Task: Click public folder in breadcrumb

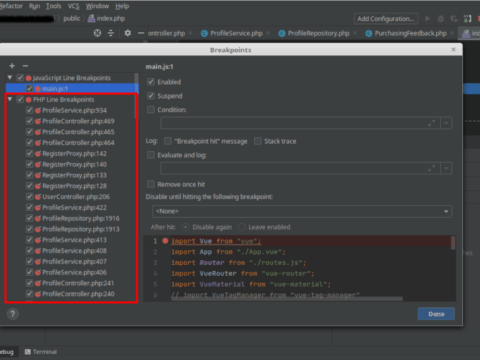Action: point(72,18)
